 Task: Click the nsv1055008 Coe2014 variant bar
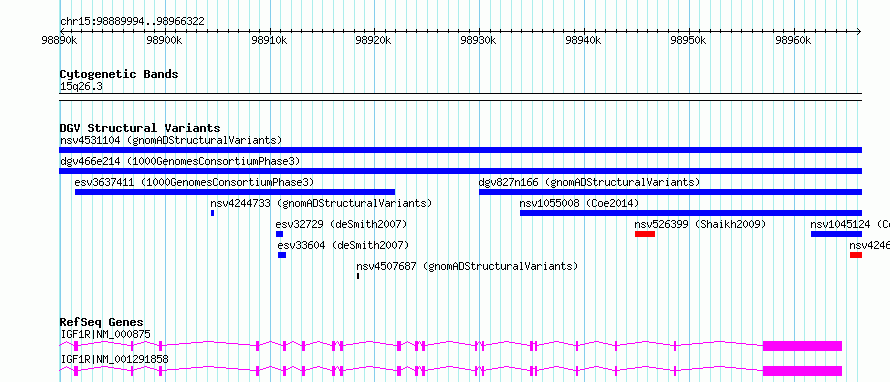click(x=691, y=213)
